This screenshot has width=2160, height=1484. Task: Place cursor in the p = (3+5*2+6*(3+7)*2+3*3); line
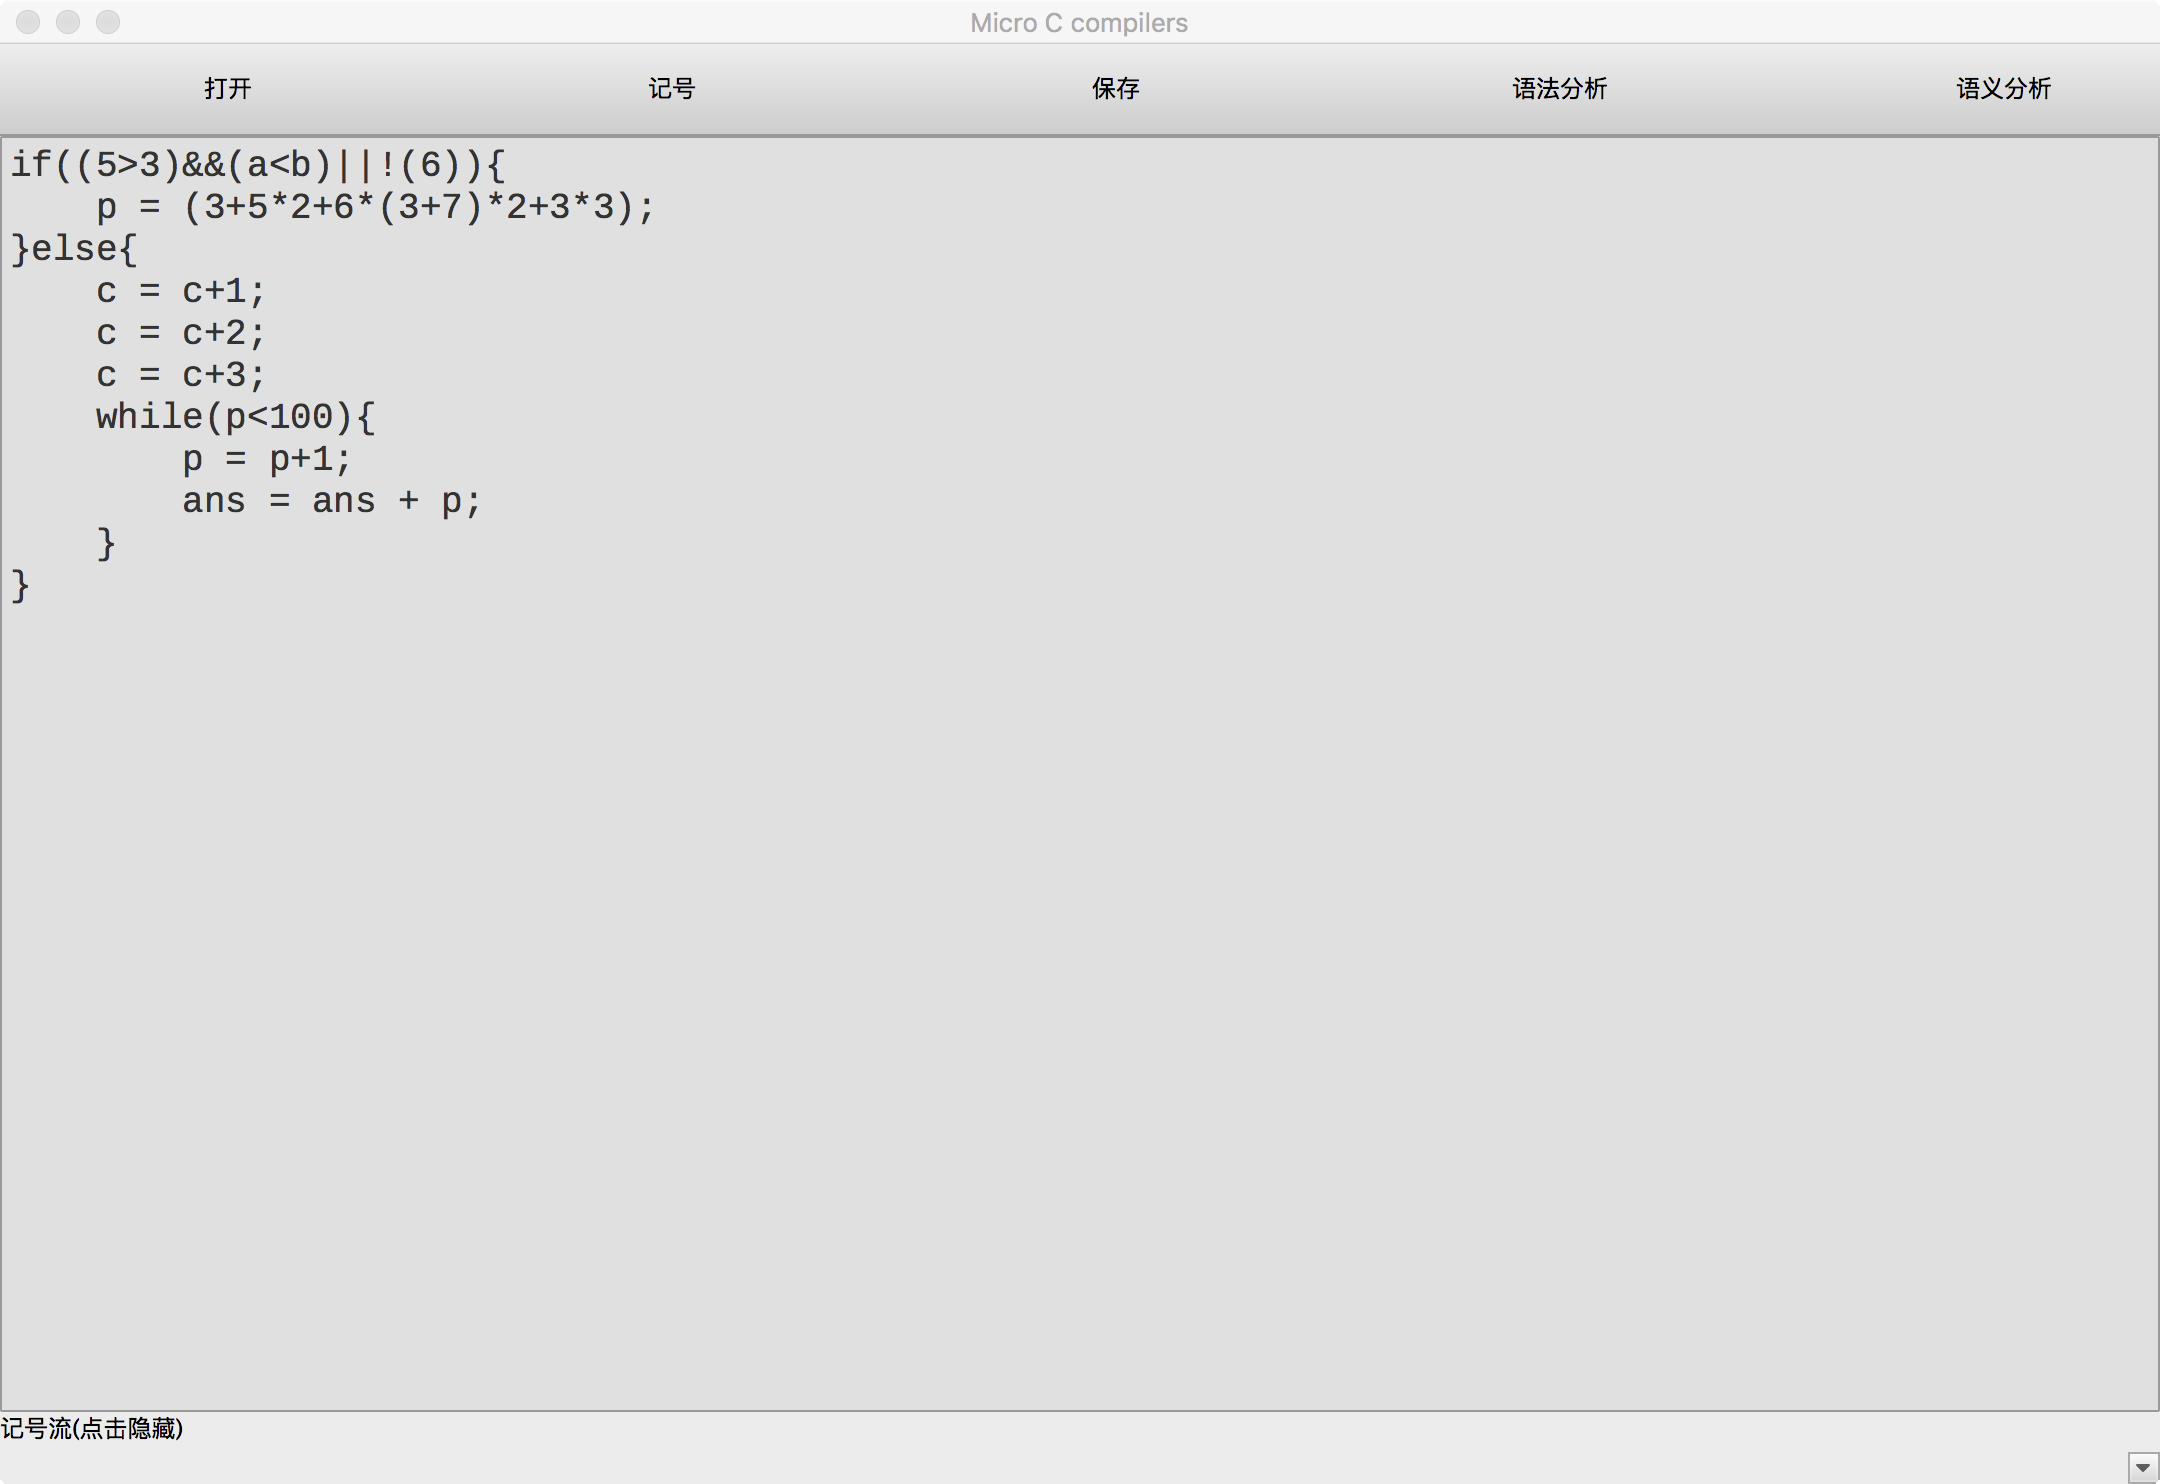pos(375,207)
